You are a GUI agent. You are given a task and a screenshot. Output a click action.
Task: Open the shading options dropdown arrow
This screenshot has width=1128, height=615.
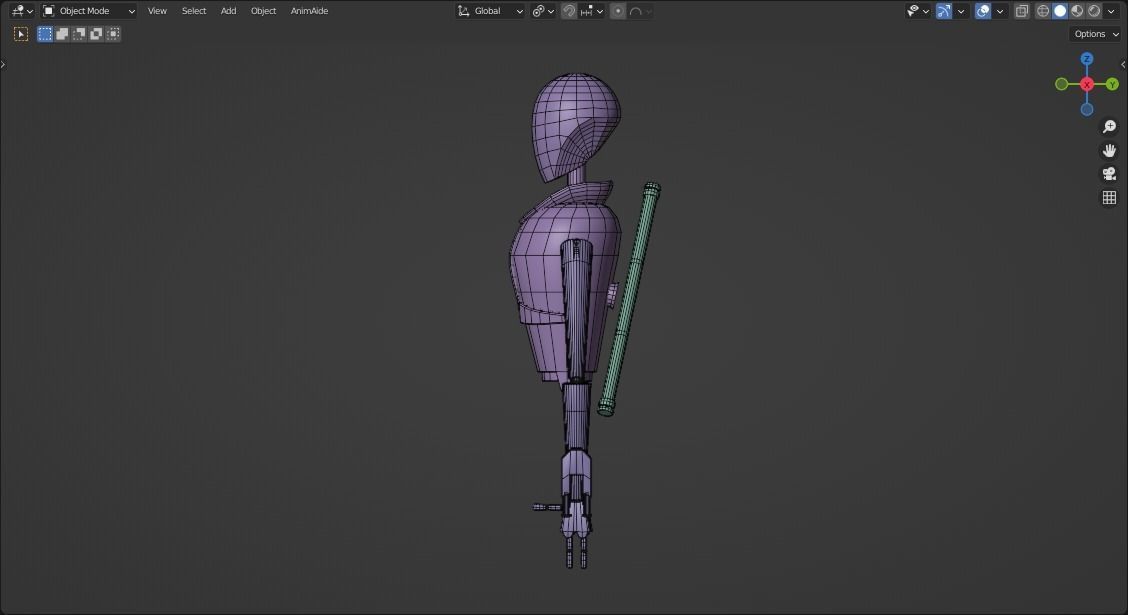pos(1111,11)
